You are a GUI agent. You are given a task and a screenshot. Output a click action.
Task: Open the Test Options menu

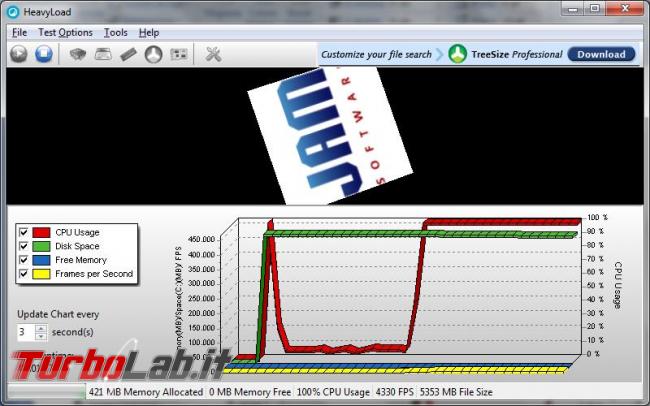[65, 32]
